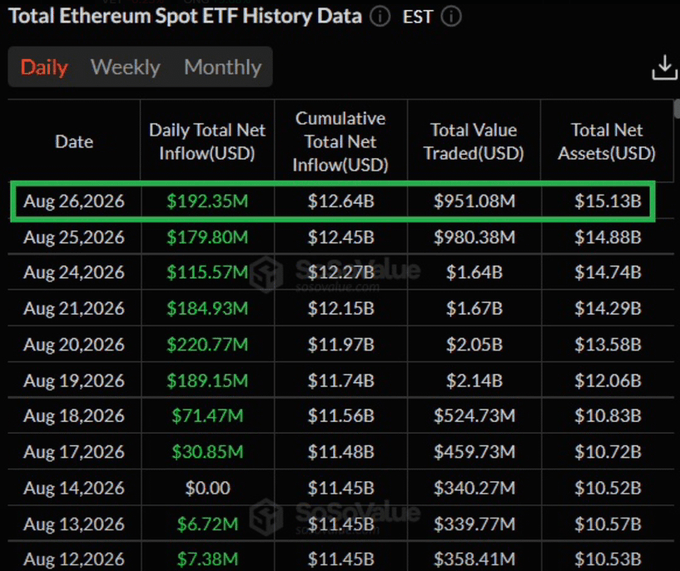The height and width of the screenshot is (571, 680).
Task: Open info icon next to EST
Action: [x=451, y=17]
